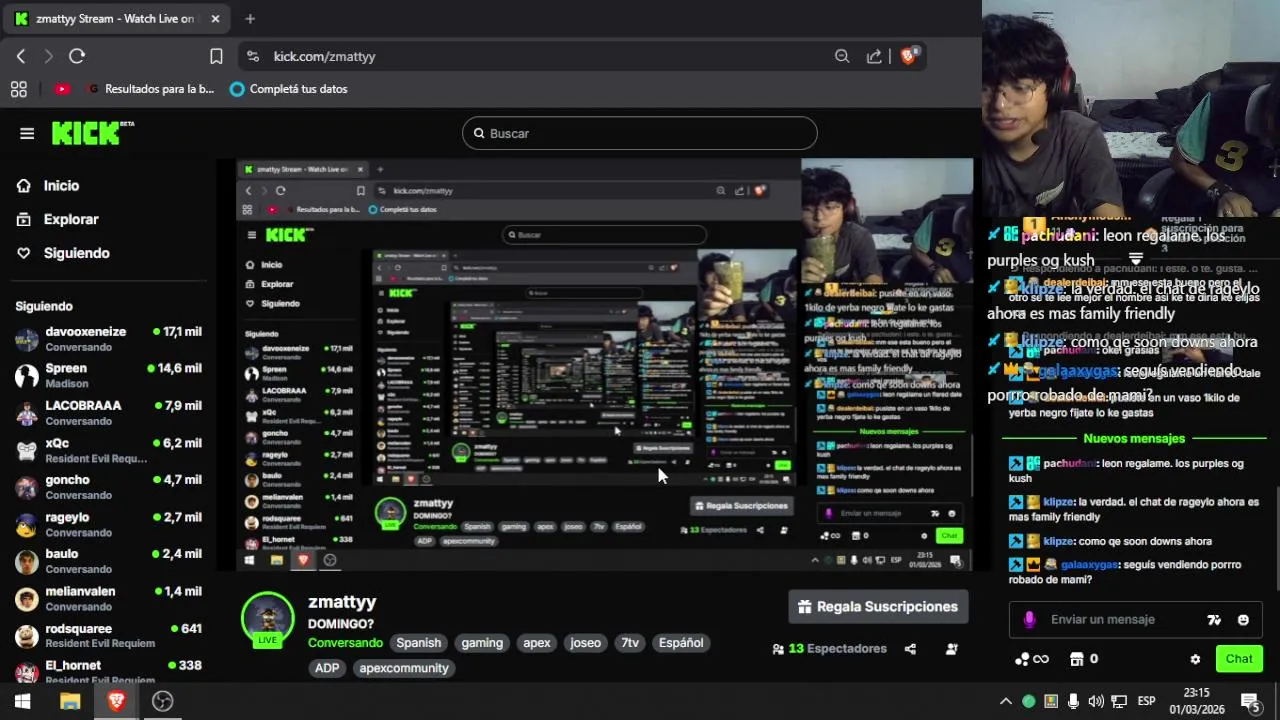
Task: Open xQc channel in Siguiendo list
Action: 108,450
